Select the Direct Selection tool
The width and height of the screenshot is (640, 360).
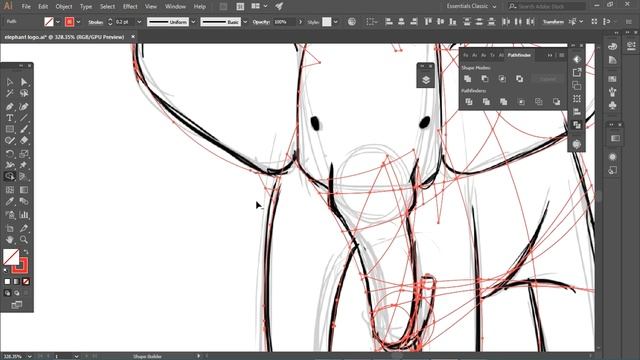(x=24, y=82)
